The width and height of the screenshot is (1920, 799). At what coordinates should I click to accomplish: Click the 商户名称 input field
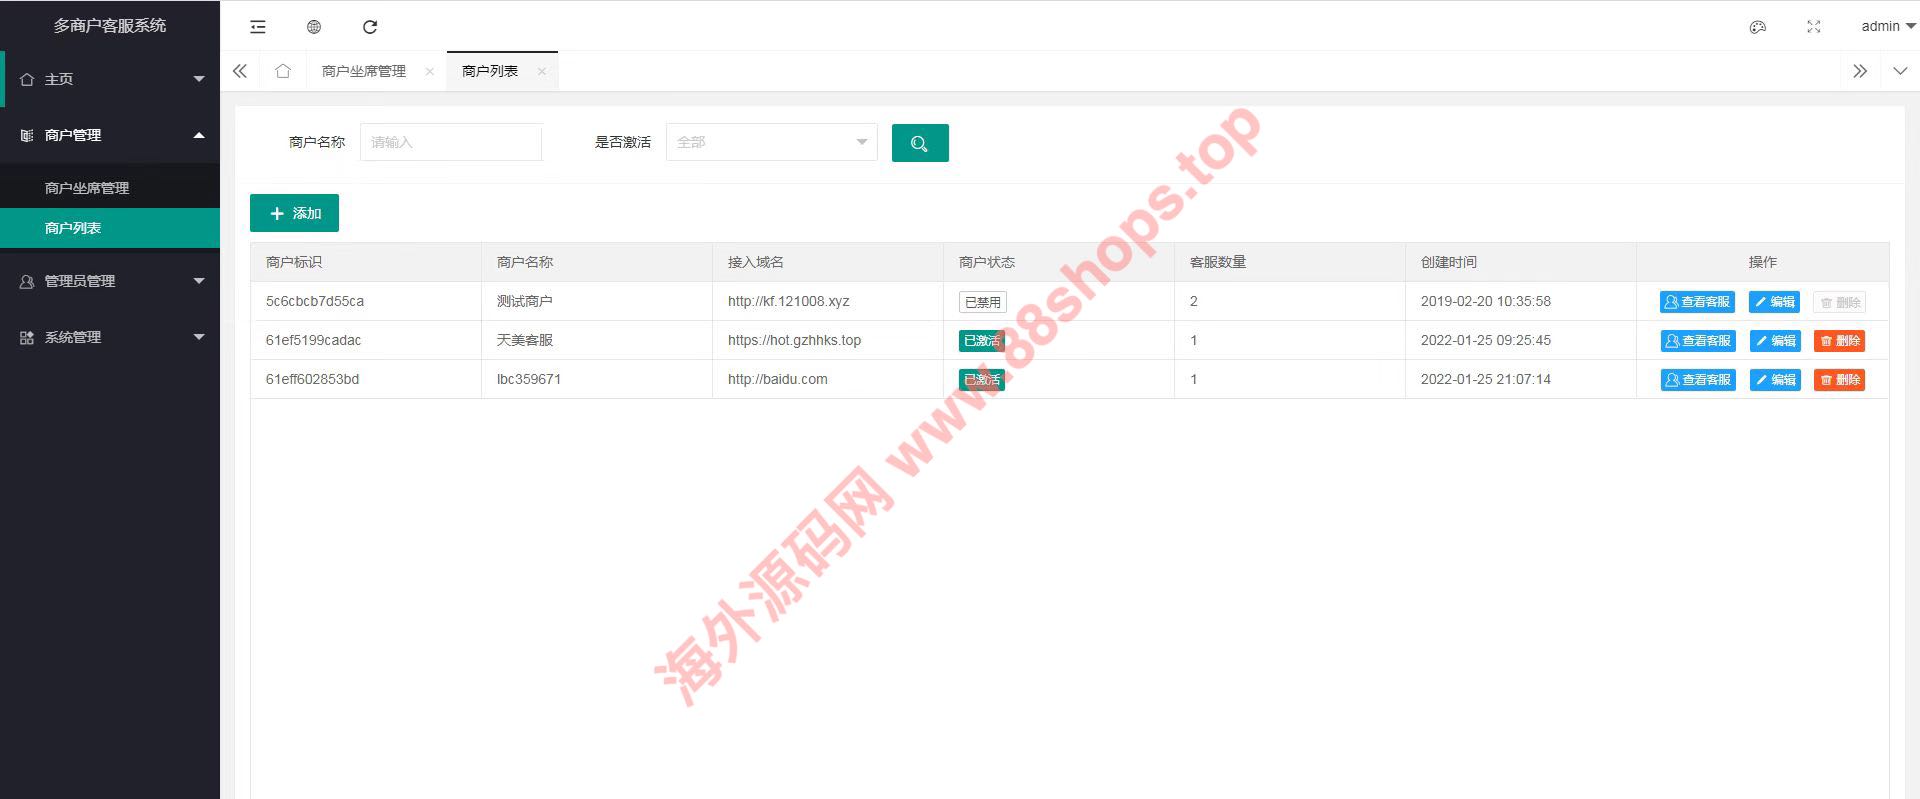tap(450, 143)
